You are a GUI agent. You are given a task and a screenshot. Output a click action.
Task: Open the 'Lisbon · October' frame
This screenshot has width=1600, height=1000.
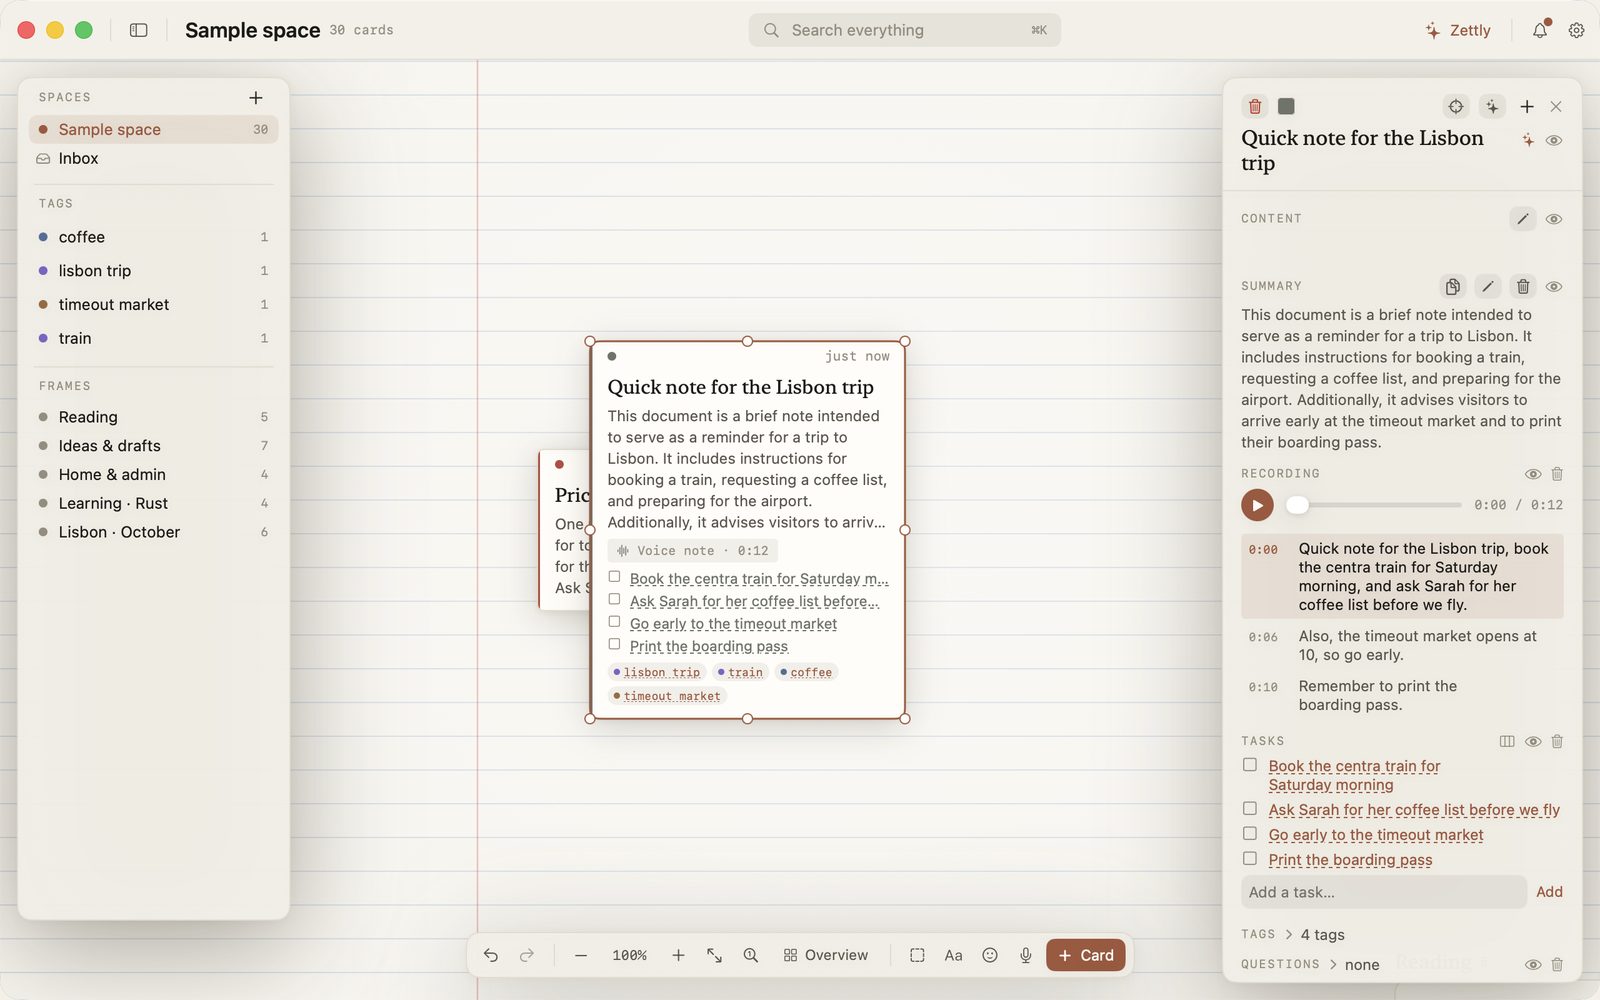[154, 532]
